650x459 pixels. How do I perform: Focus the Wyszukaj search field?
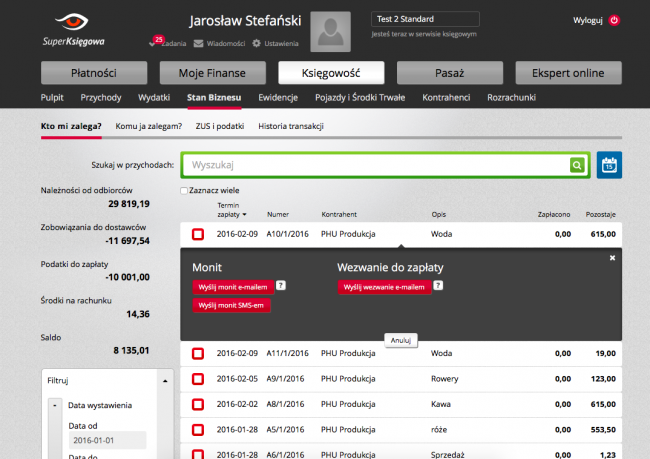pyautogui.click(x=376, y=165)
